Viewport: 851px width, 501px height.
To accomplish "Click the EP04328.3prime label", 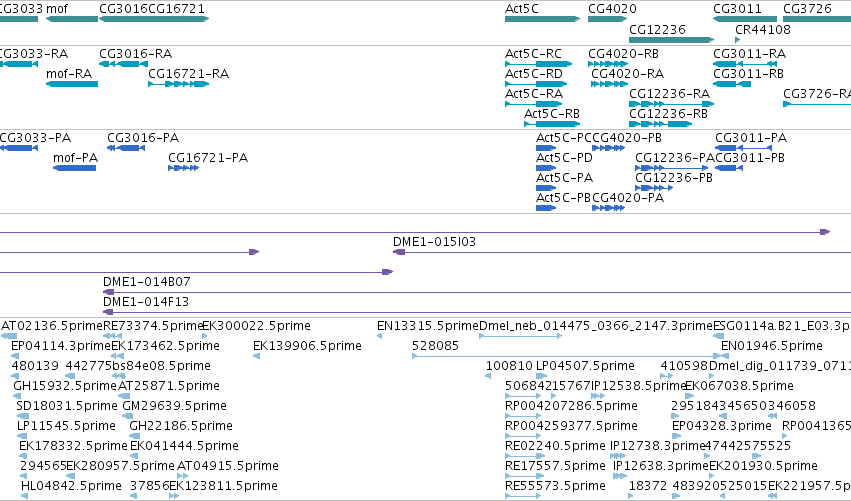I will [x=722, y=426].
